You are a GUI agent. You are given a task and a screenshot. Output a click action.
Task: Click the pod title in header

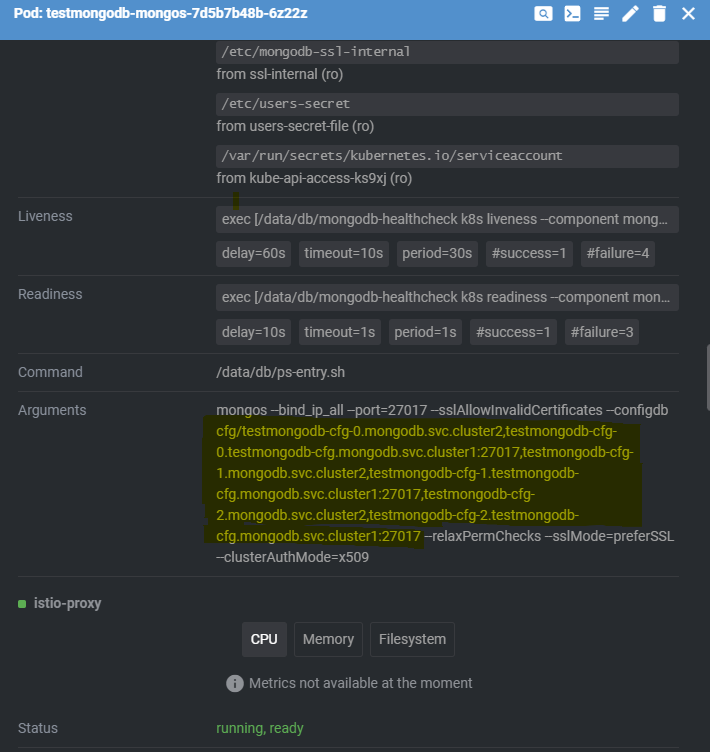(x=160, y=13)
